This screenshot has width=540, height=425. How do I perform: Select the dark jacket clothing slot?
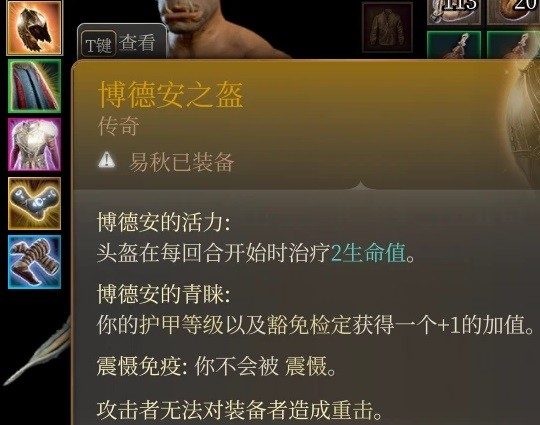[387, 28]
